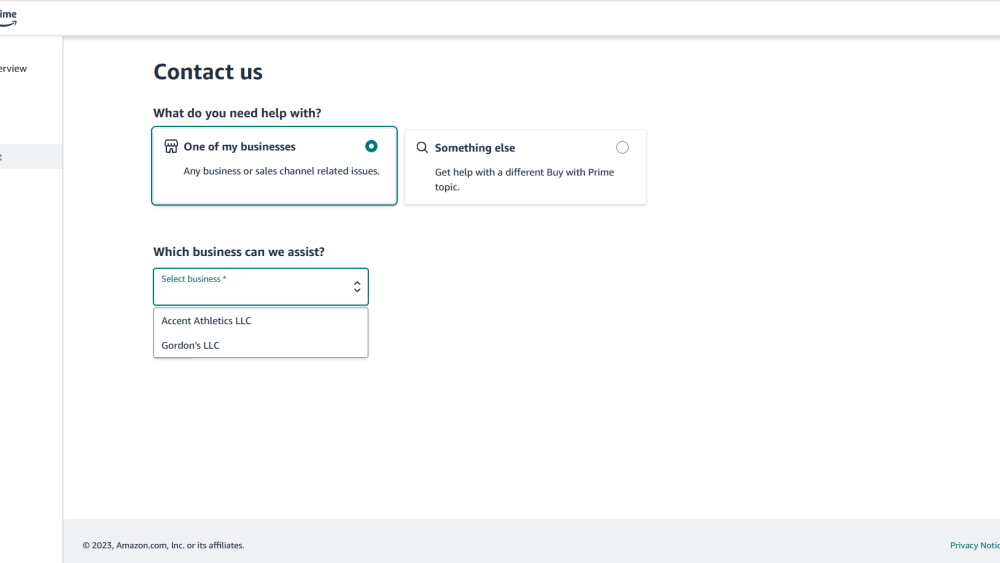Choose Accent Athletics LLC from the list
This screenshot has width=1000, height=563.
point(207,321)
